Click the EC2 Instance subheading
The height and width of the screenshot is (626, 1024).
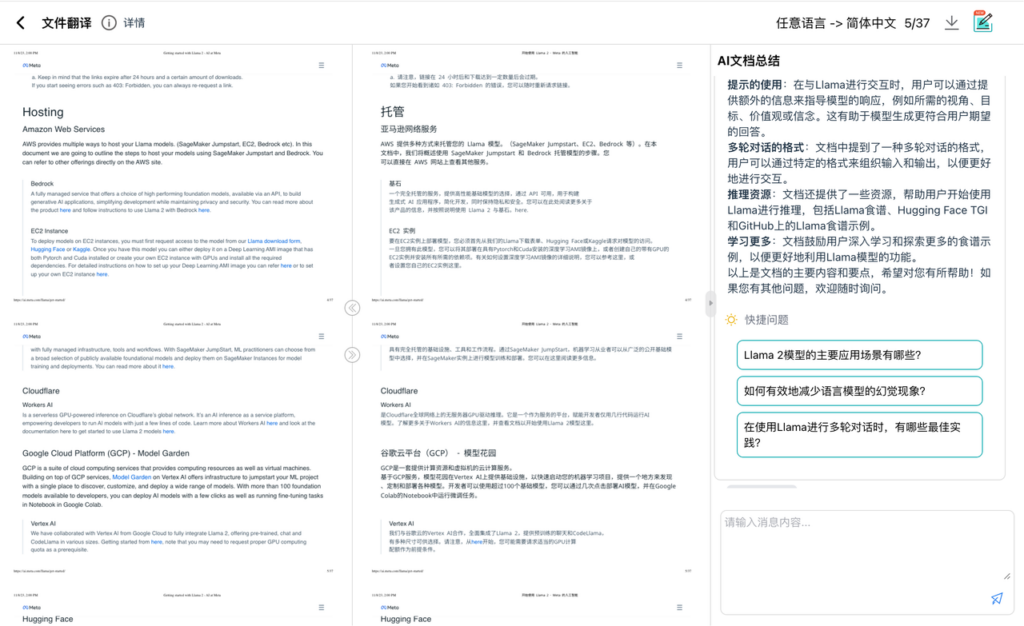(x=49, y=231)
